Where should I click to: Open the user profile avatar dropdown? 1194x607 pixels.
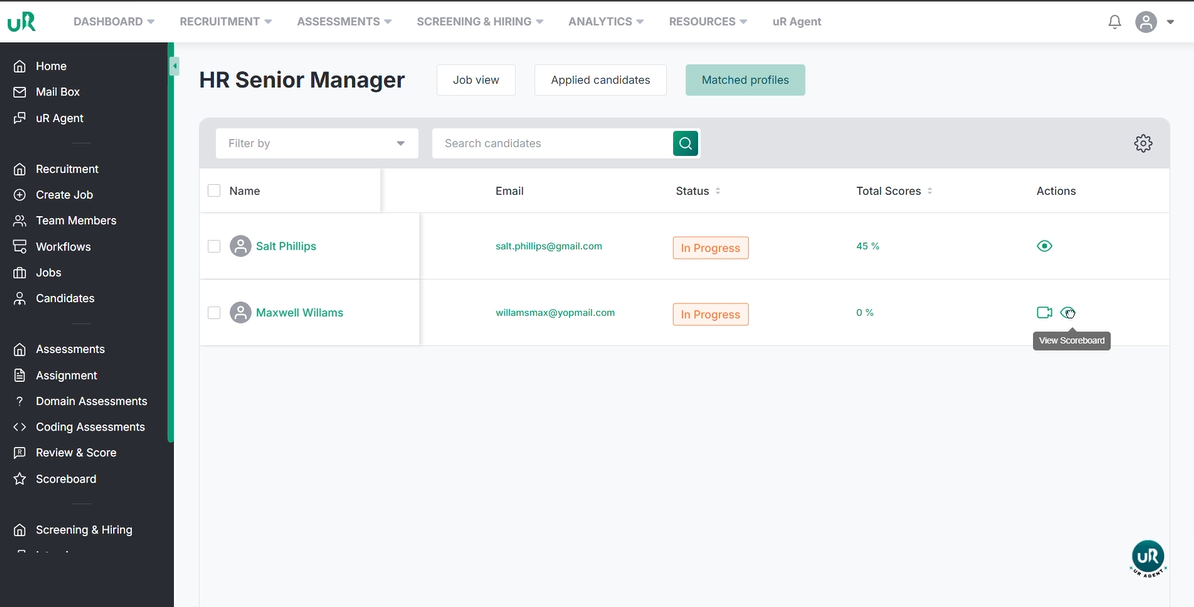1154,22
